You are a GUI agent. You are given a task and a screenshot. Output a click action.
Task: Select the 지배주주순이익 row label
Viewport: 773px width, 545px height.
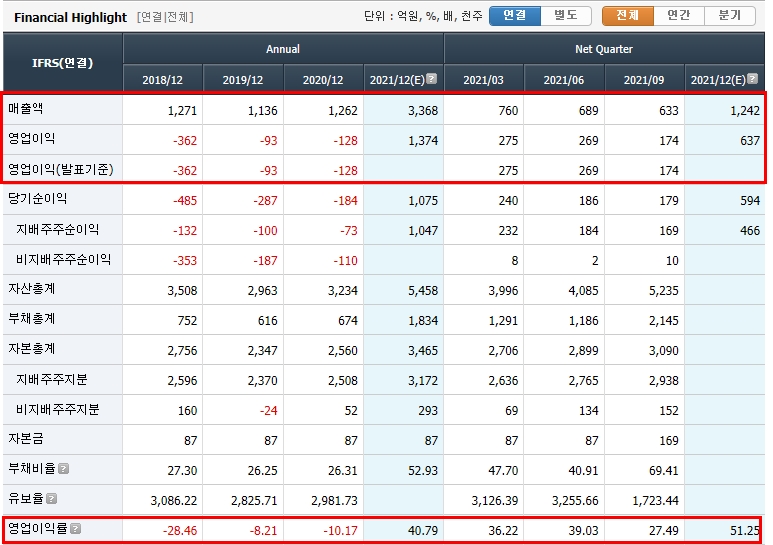[x=58, y=229]
